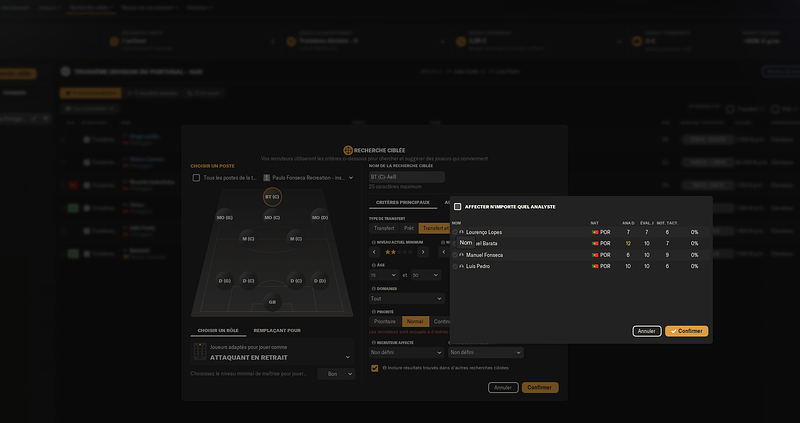The width and height of the screenshot is (800, 423).
Task: Switch to the Critères principaux tab
Action: coord(403,203)
